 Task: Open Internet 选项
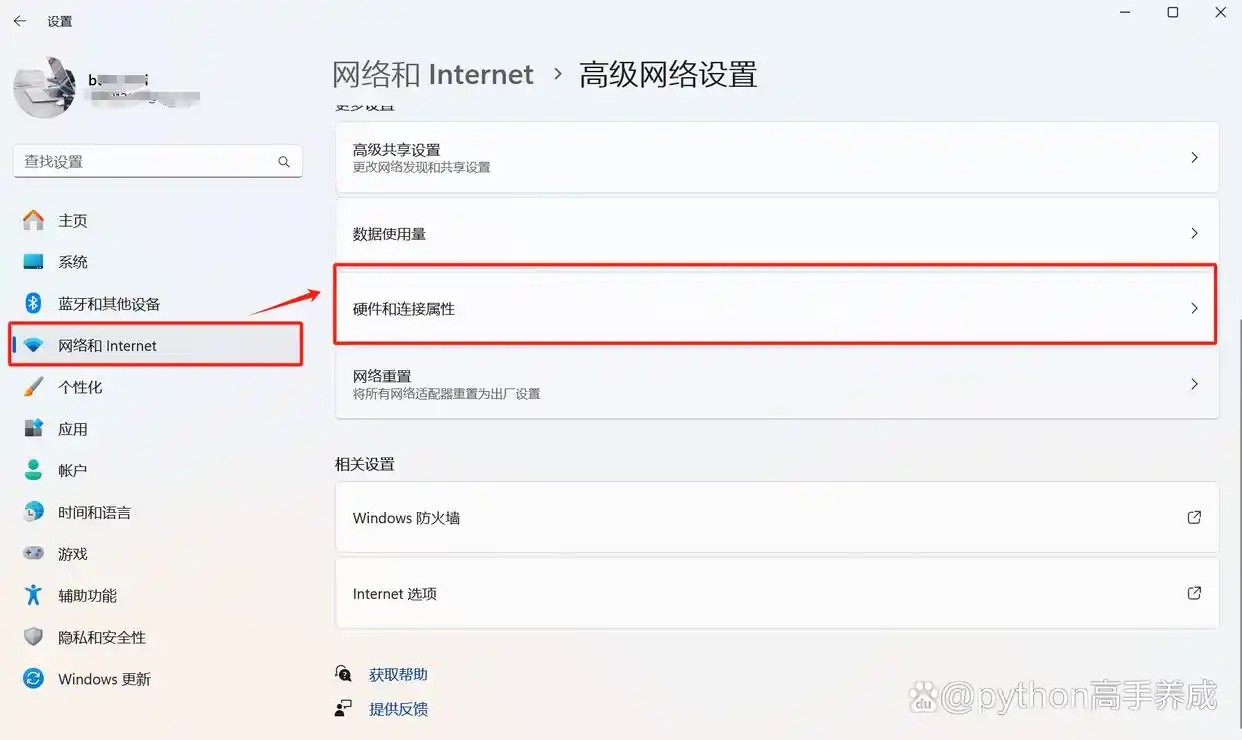778,593
